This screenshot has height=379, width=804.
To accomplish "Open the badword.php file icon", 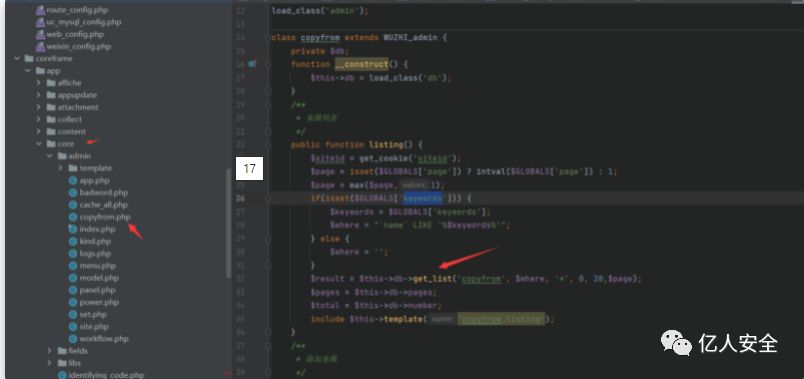I will click(73, 193).
